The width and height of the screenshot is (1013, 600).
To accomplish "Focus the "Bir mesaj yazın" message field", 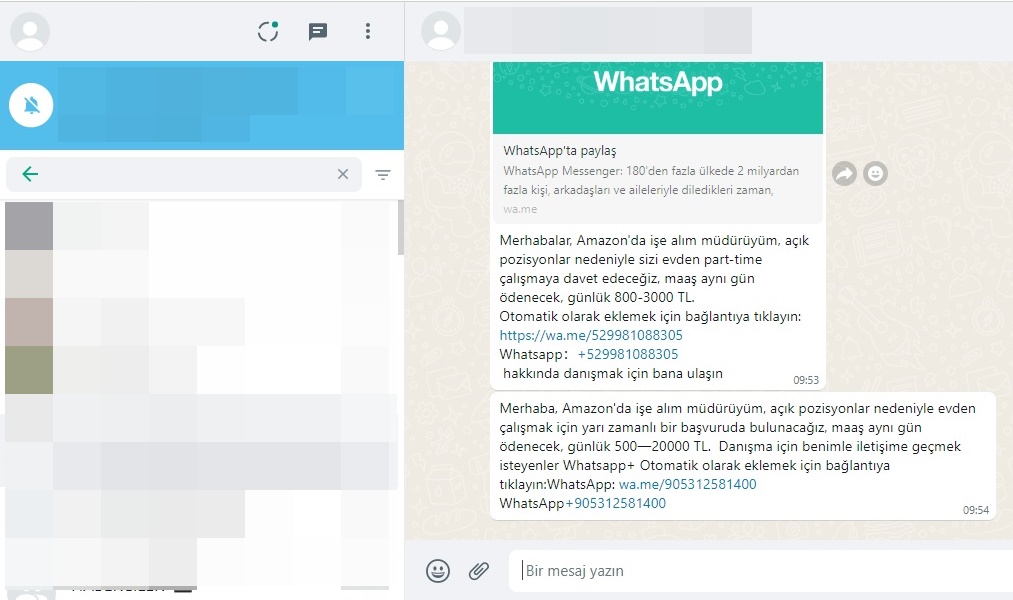I will pyautogui.click(x=760, y=571).
